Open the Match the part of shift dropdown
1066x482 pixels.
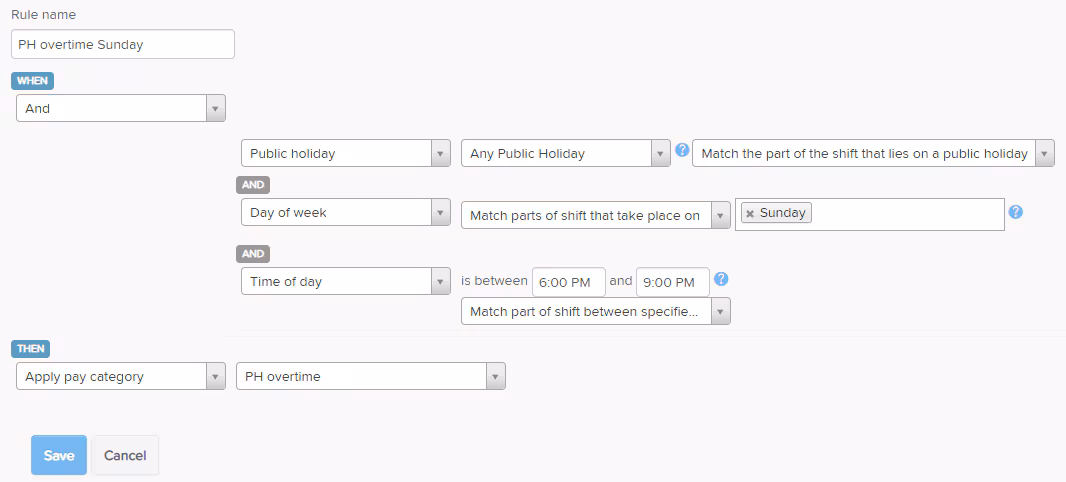click(873, 154)
